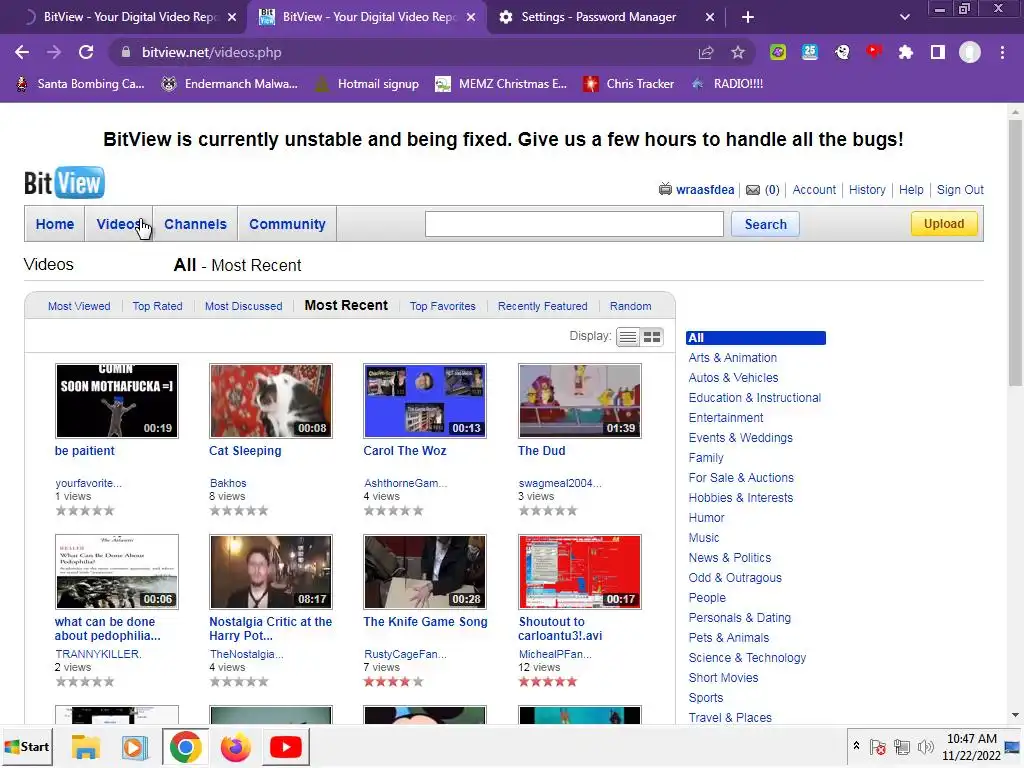
Task: Open the Cat Sleeping video thumbnail
Action: pyautogui.click(x=271, y=401)
